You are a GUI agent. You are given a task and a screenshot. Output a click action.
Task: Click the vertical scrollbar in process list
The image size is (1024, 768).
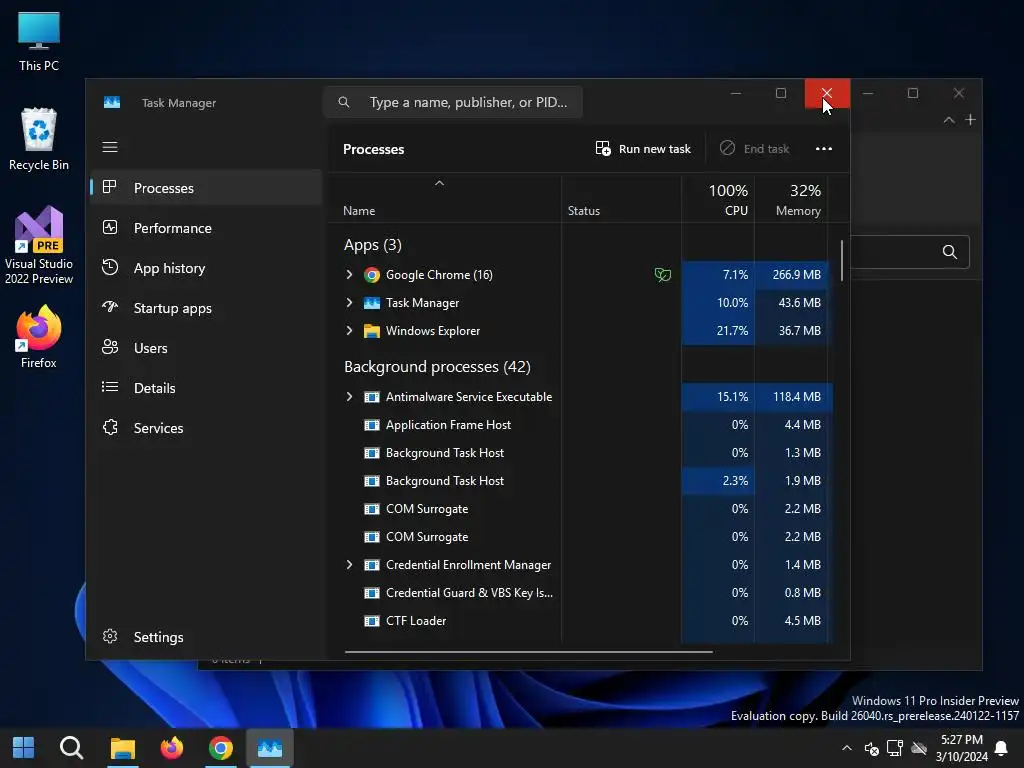coord(841,261)
